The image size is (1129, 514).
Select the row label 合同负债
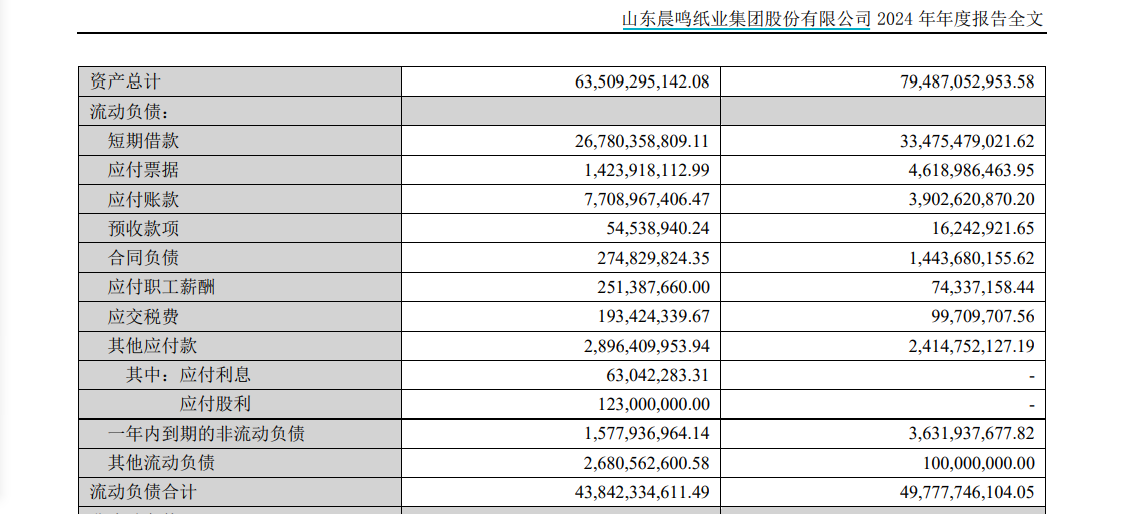pos(143,258)
